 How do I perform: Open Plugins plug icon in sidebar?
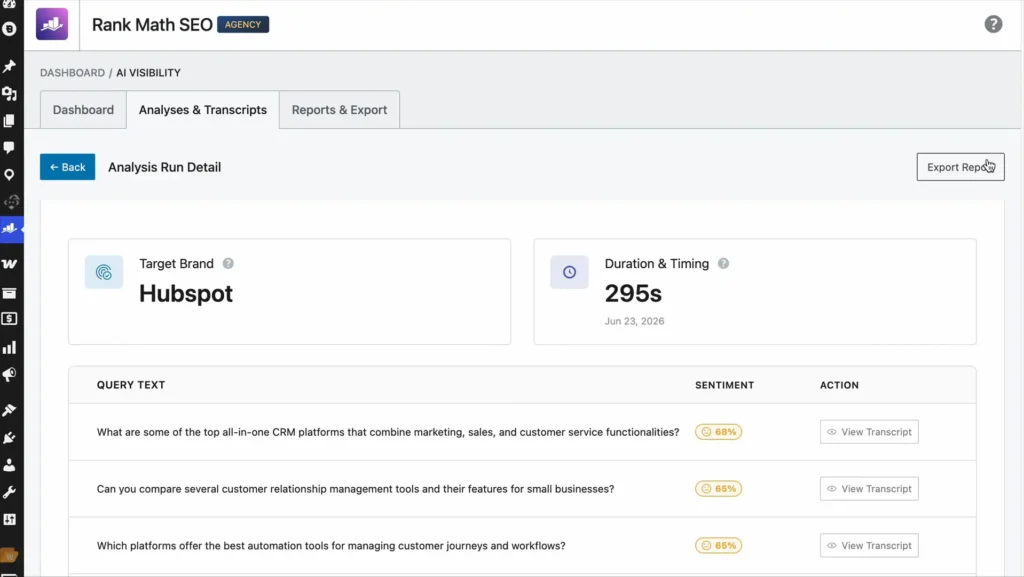click(9, 437)
